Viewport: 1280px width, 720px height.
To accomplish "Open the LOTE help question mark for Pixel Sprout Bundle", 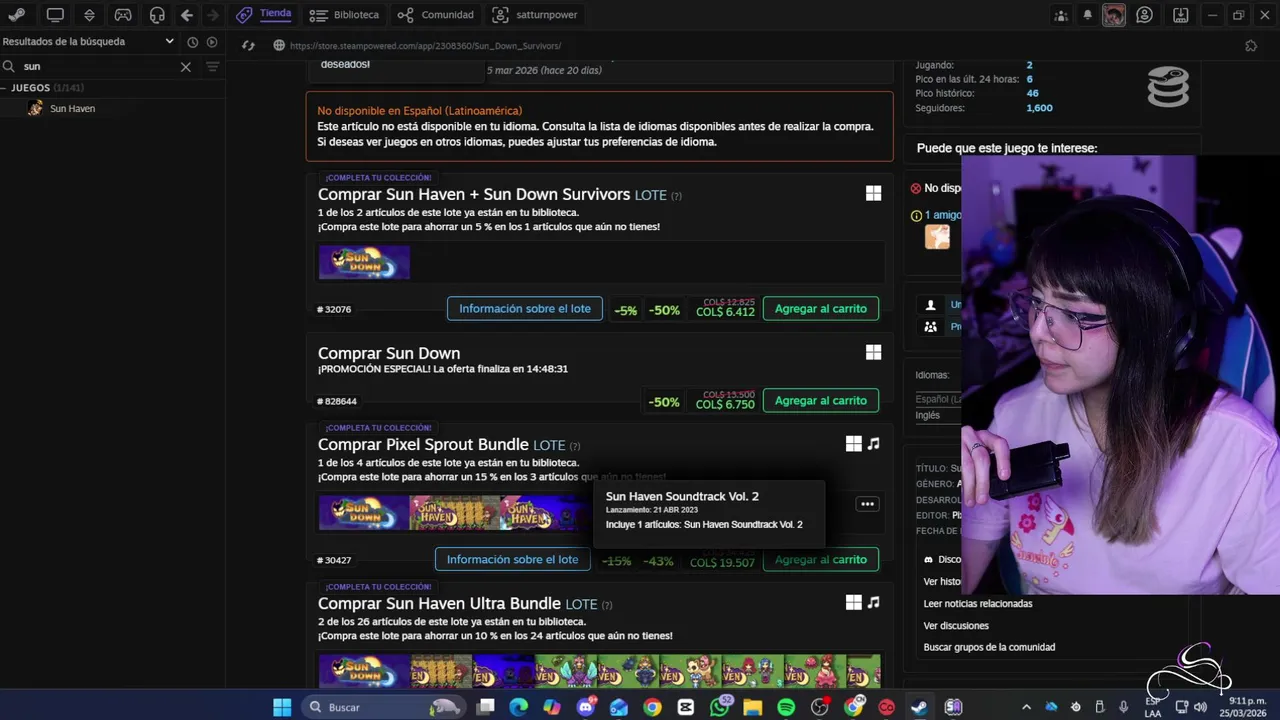I will pos(575,446).
